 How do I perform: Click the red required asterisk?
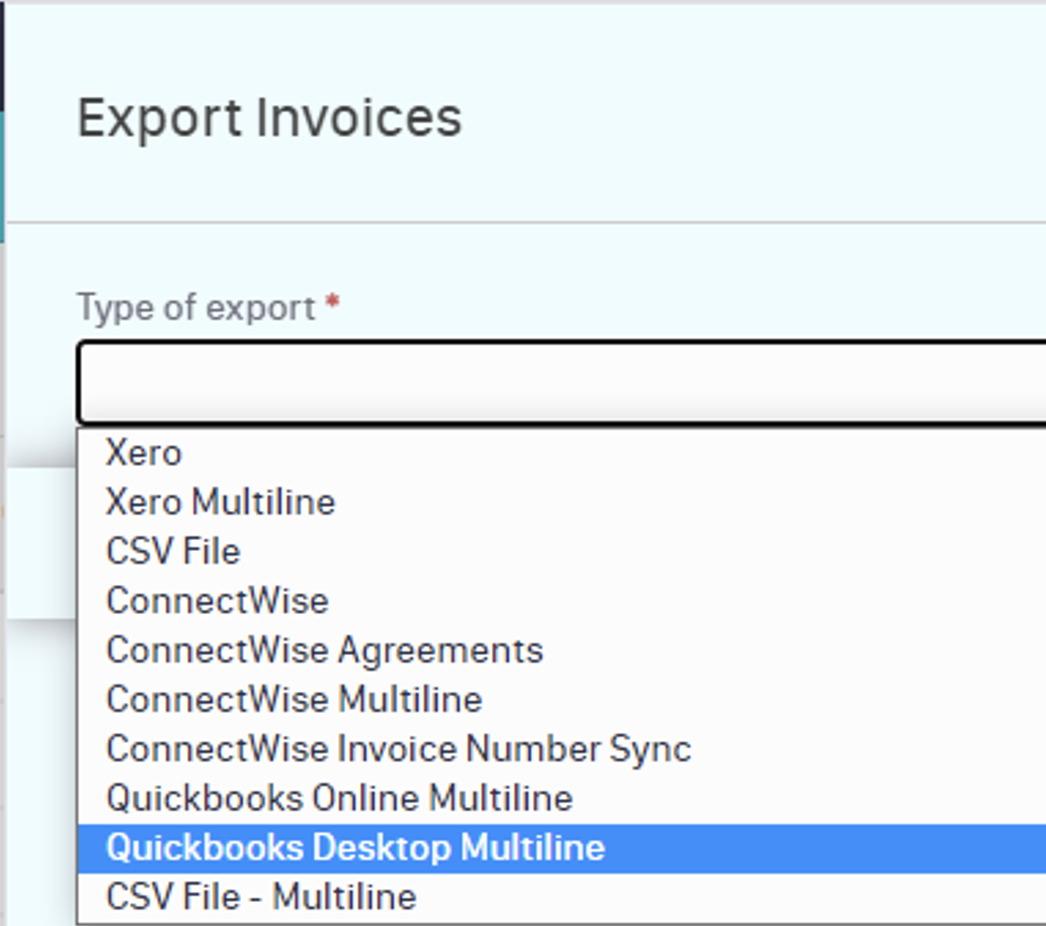pos(332,305)
